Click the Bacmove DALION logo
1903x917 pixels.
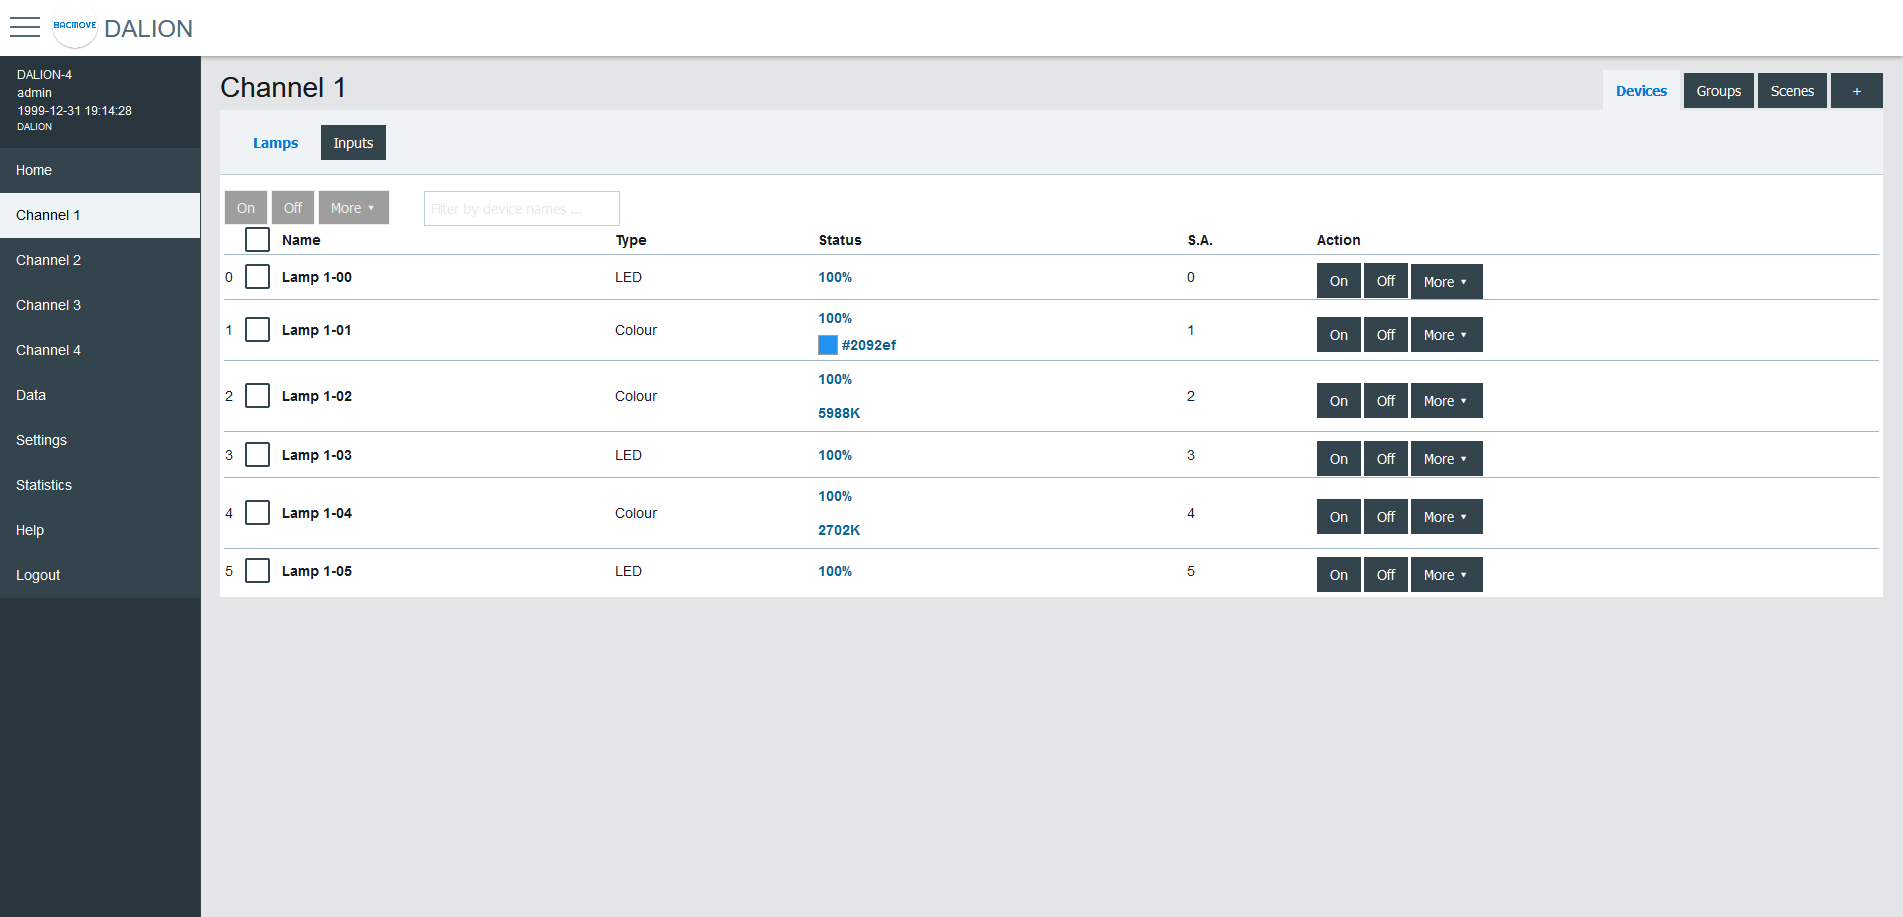tap(75, 28)
